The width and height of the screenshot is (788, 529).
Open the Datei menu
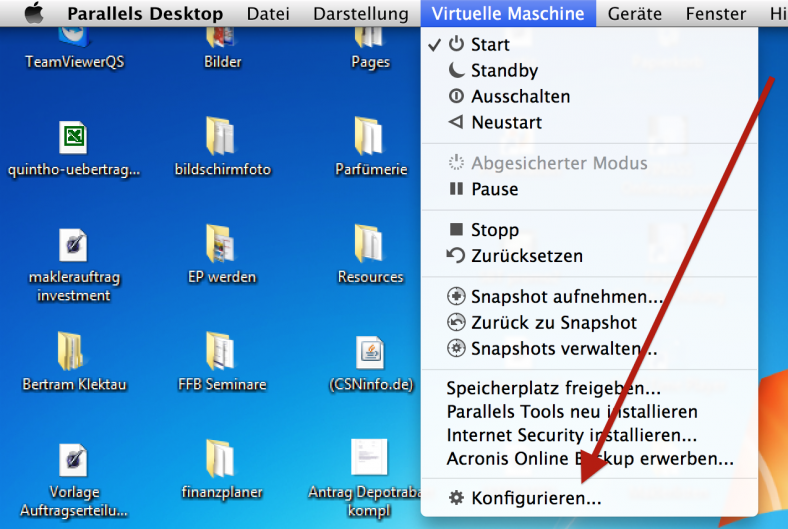click(x=268, y=14)
